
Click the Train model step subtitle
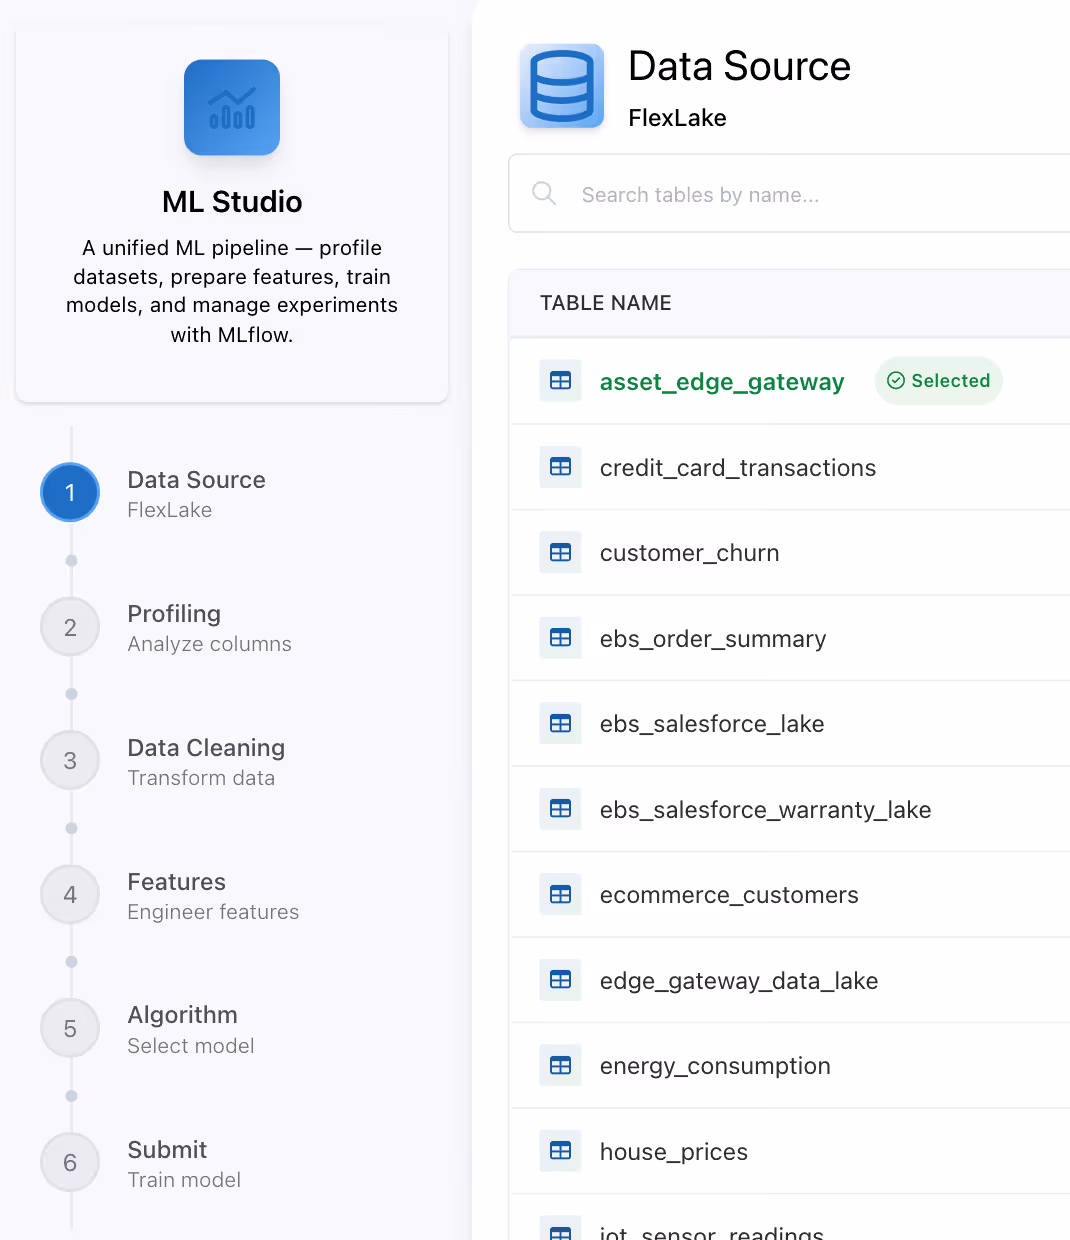[184, 1180]
